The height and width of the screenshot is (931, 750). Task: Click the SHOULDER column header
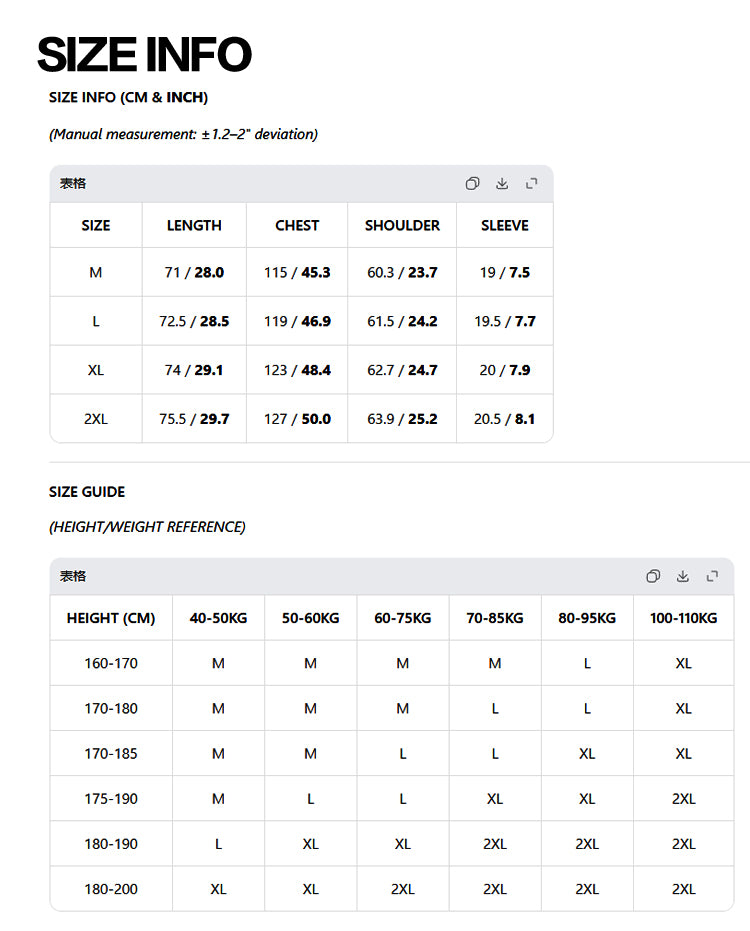click(x=402, y=226)
